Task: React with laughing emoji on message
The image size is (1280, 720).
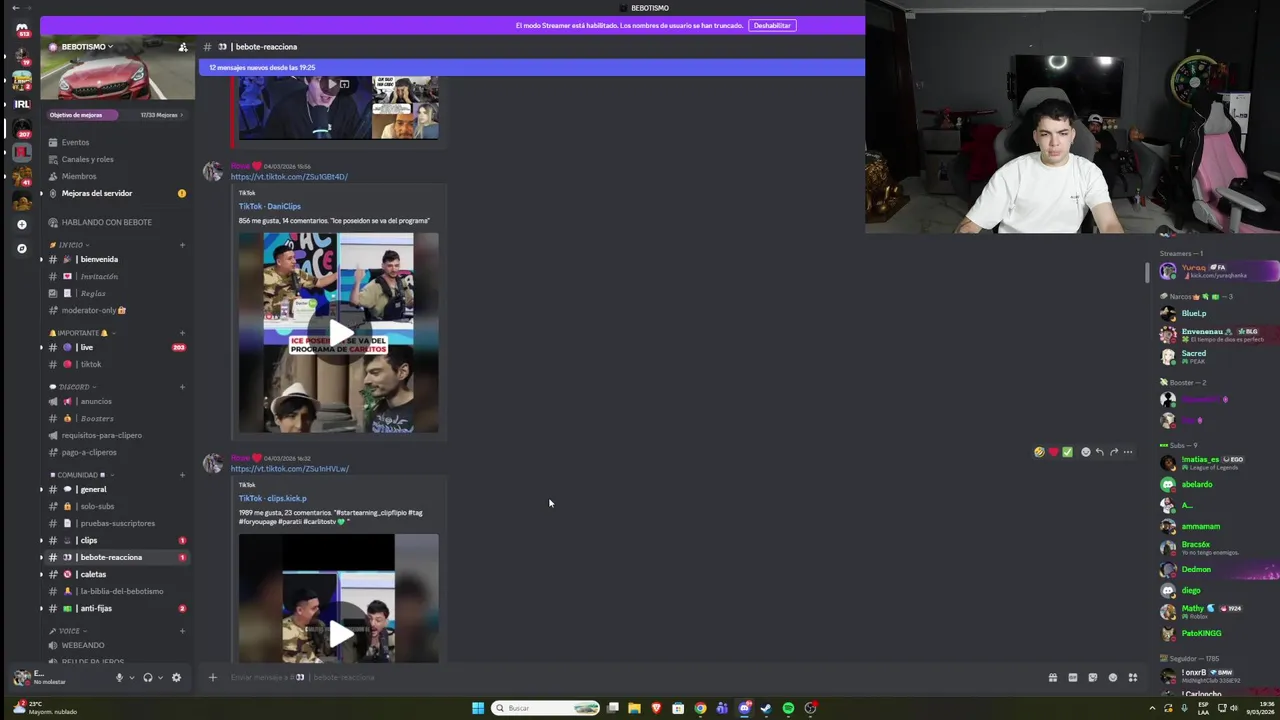Action: (1039, 452)
